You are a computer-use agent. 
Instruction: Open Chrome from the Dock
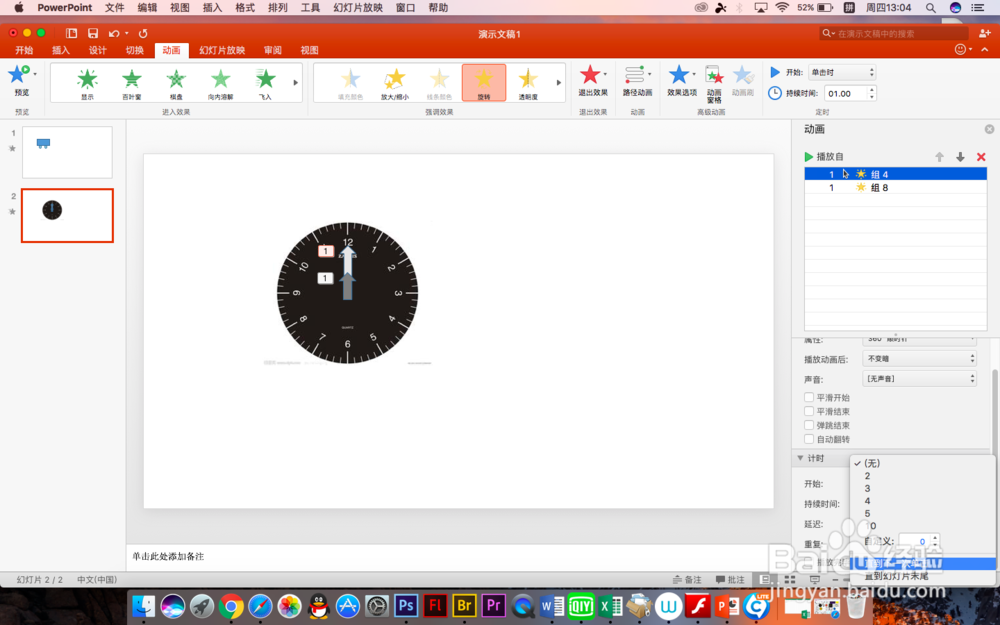point(231,606)
